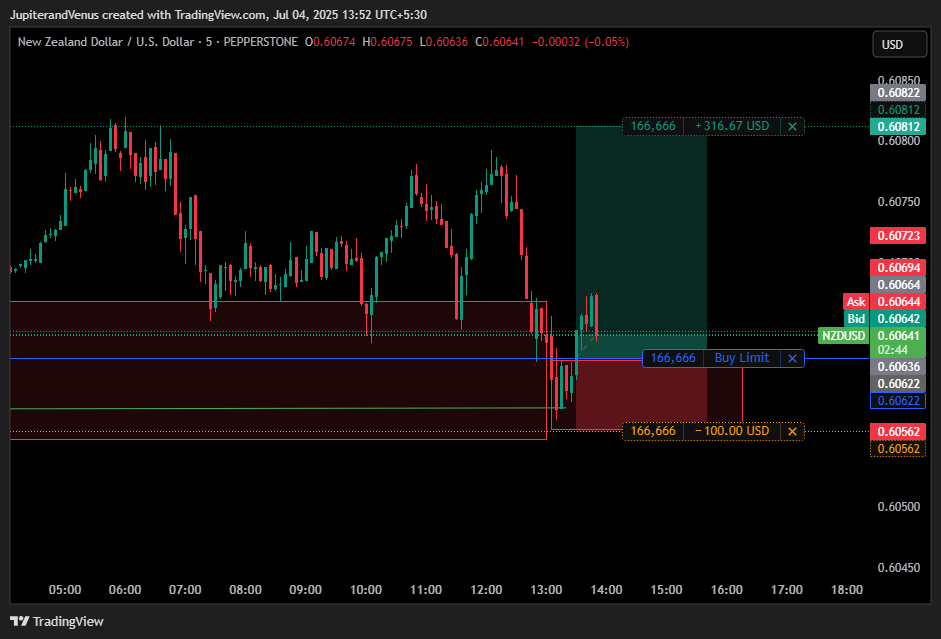Click the 0.60822 gray price label
Screen dimensions: 941x639
(898, 92)
